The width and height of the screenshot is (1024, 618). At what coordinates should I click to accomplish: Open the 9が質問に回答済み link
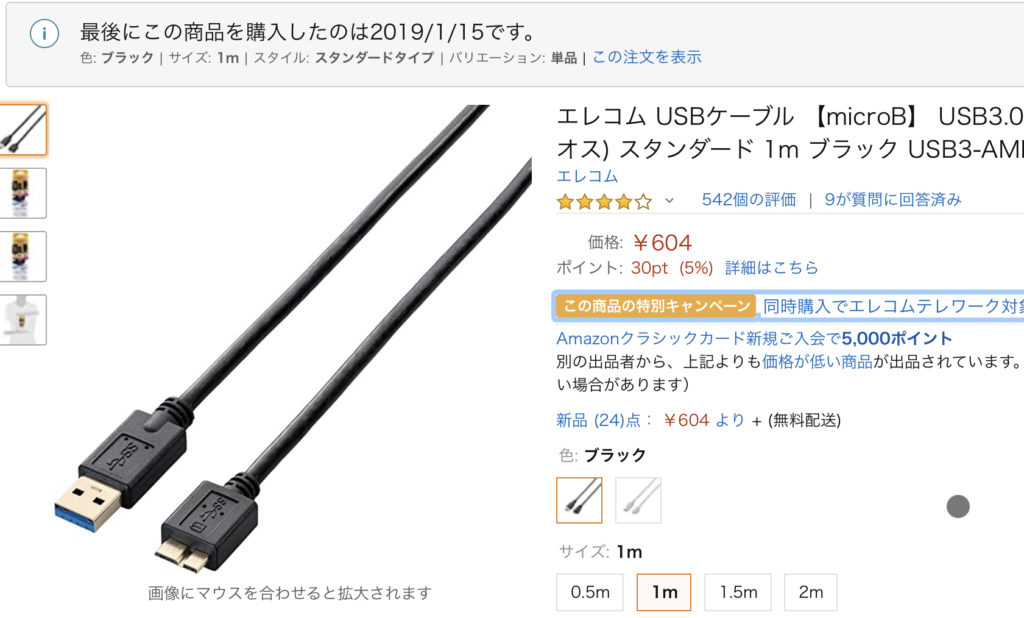(893, 200)
